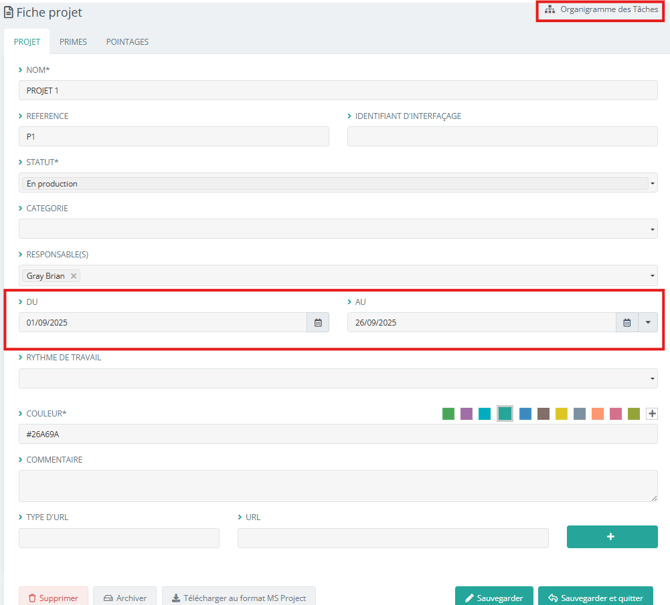Click the green plus button to add URL
This screenshot has height=605, width=670.
click(x=611, y=537)
